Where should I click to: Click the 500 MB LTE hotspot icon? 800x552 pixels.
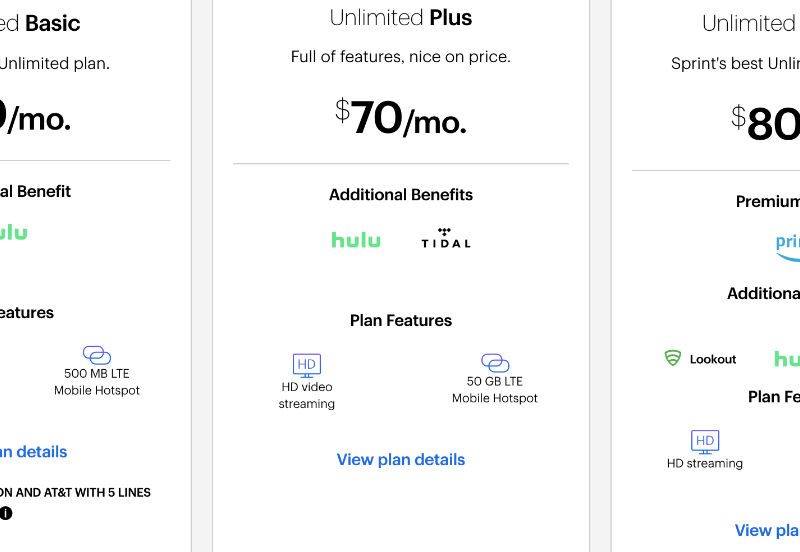coord(96,355)
